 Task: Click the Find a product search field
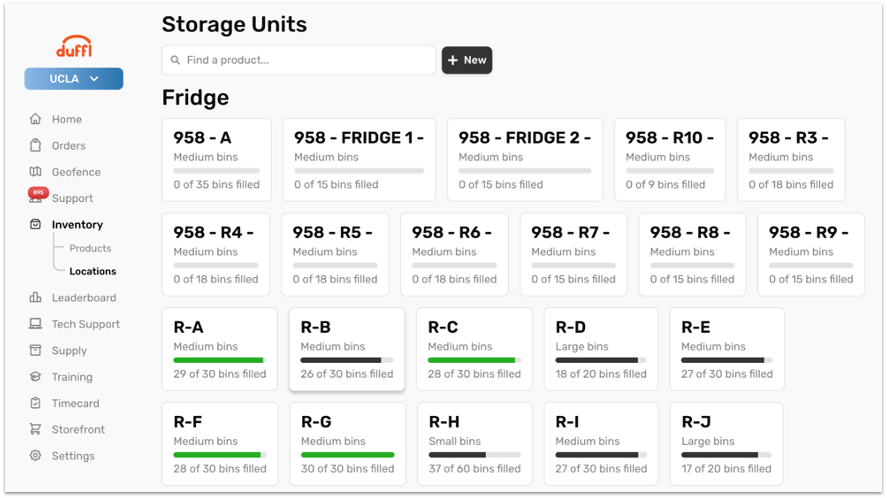pos(299,60)
